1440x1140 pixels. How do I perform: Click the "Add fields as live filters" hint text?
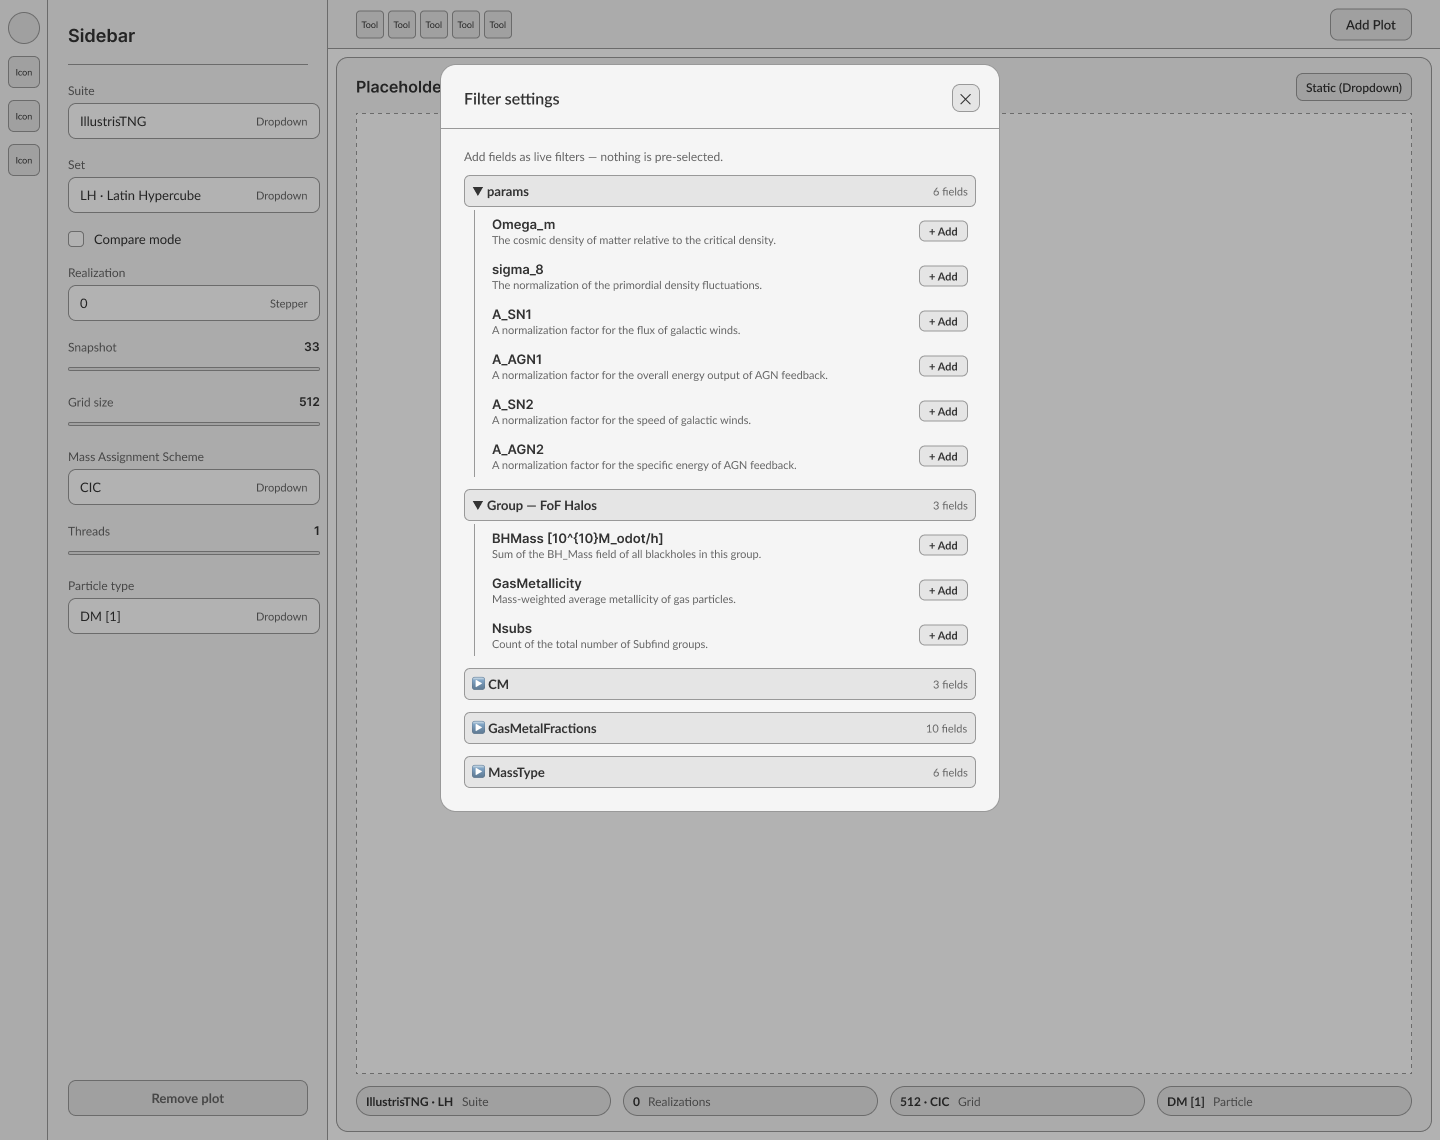pos(593,157)
